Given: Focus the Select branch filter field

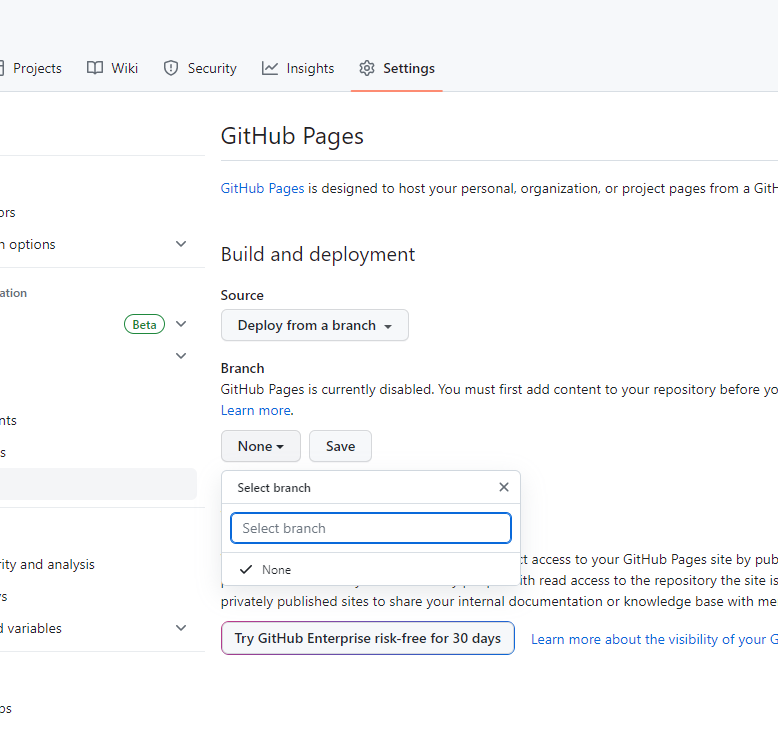Looking at the screenshot, I should [x=371, y=528].
